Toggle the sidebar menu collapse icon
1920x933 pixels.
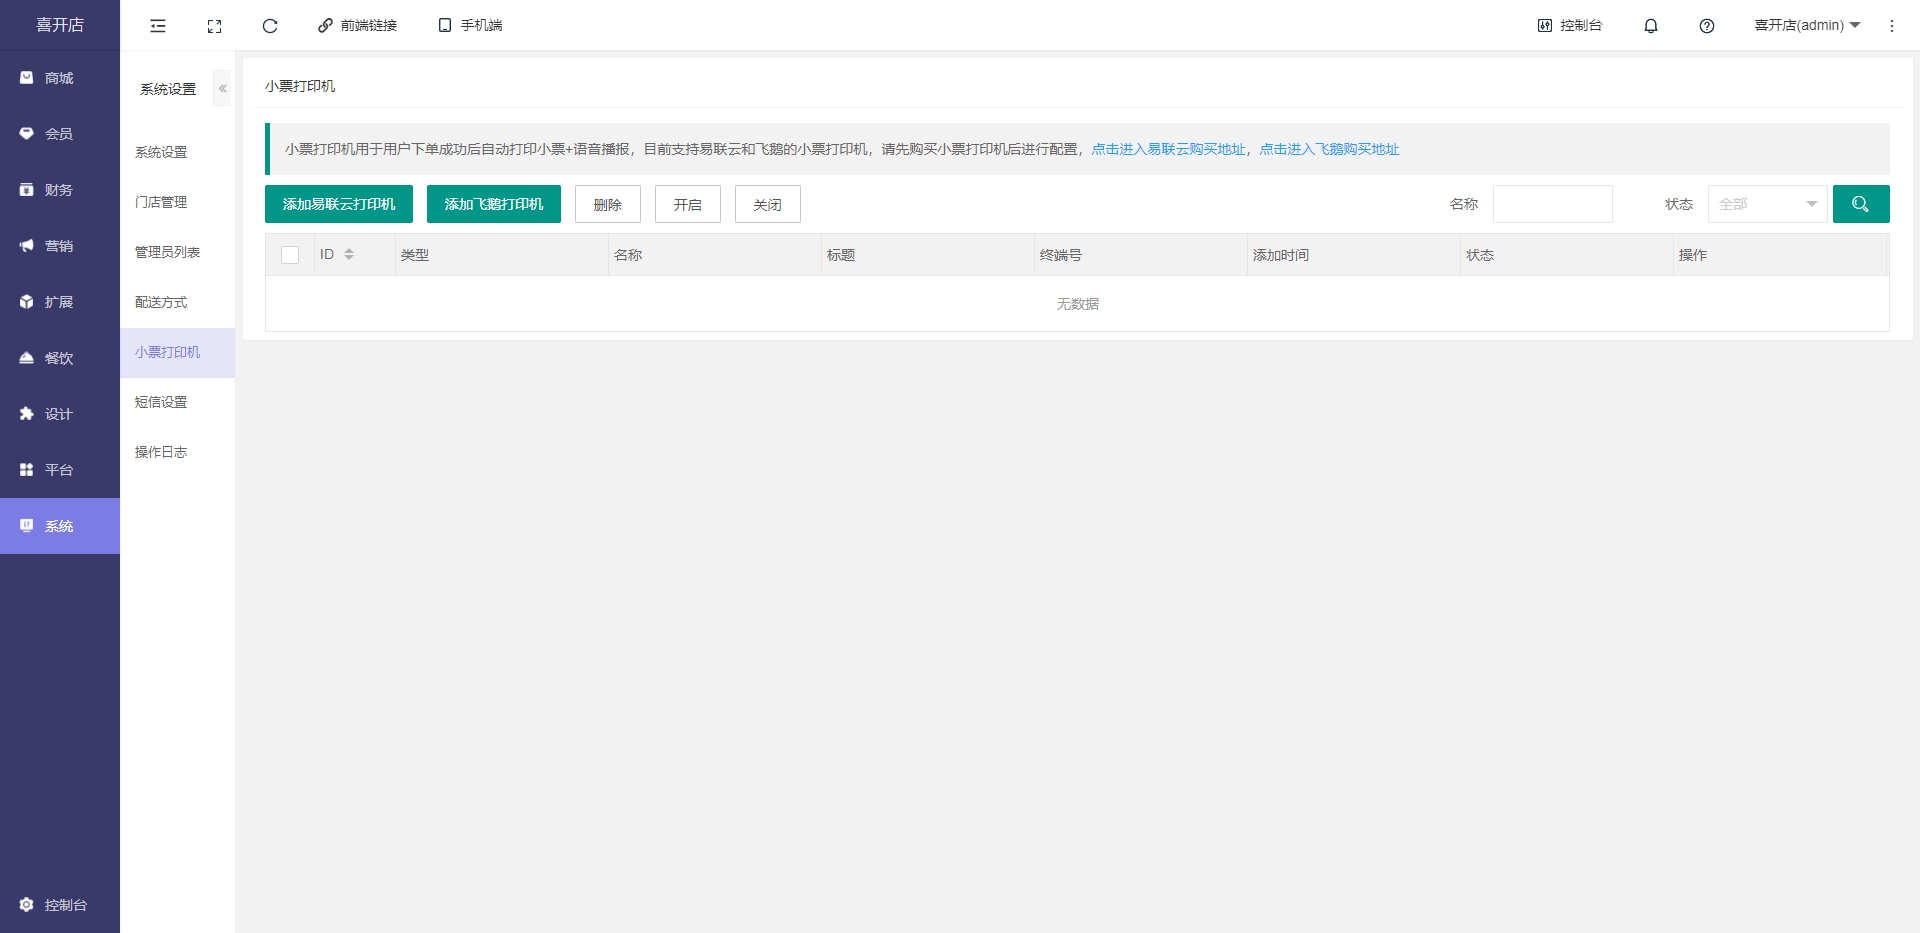tap(158, 26)
